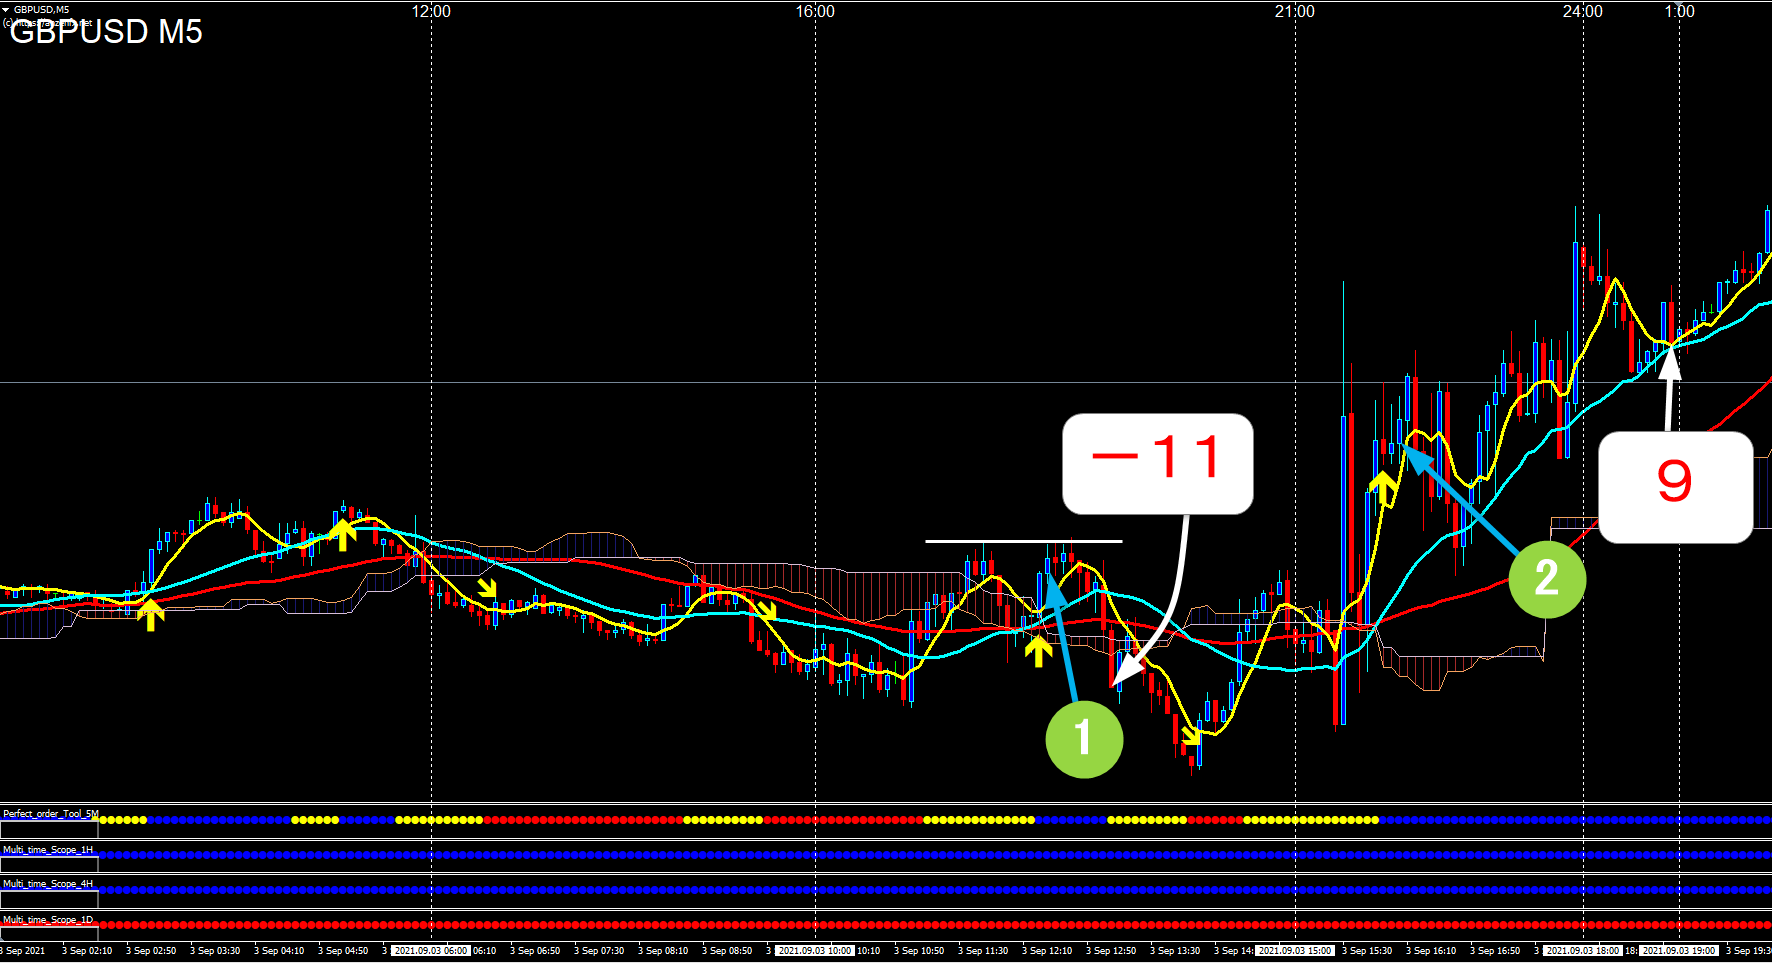Click the 3 Sep 13:30 time axis label
This screenshot has width=1772, height=963.
1175,951
